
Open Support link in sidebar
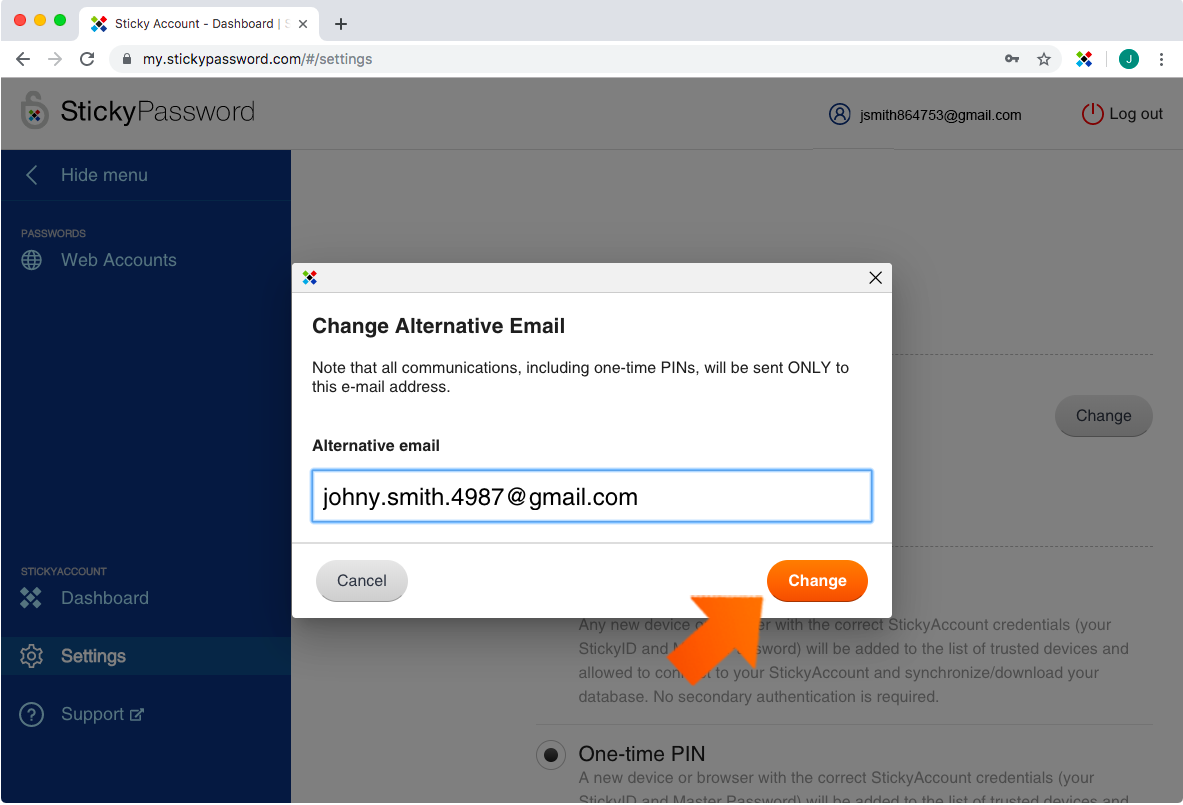pos(92,714)
